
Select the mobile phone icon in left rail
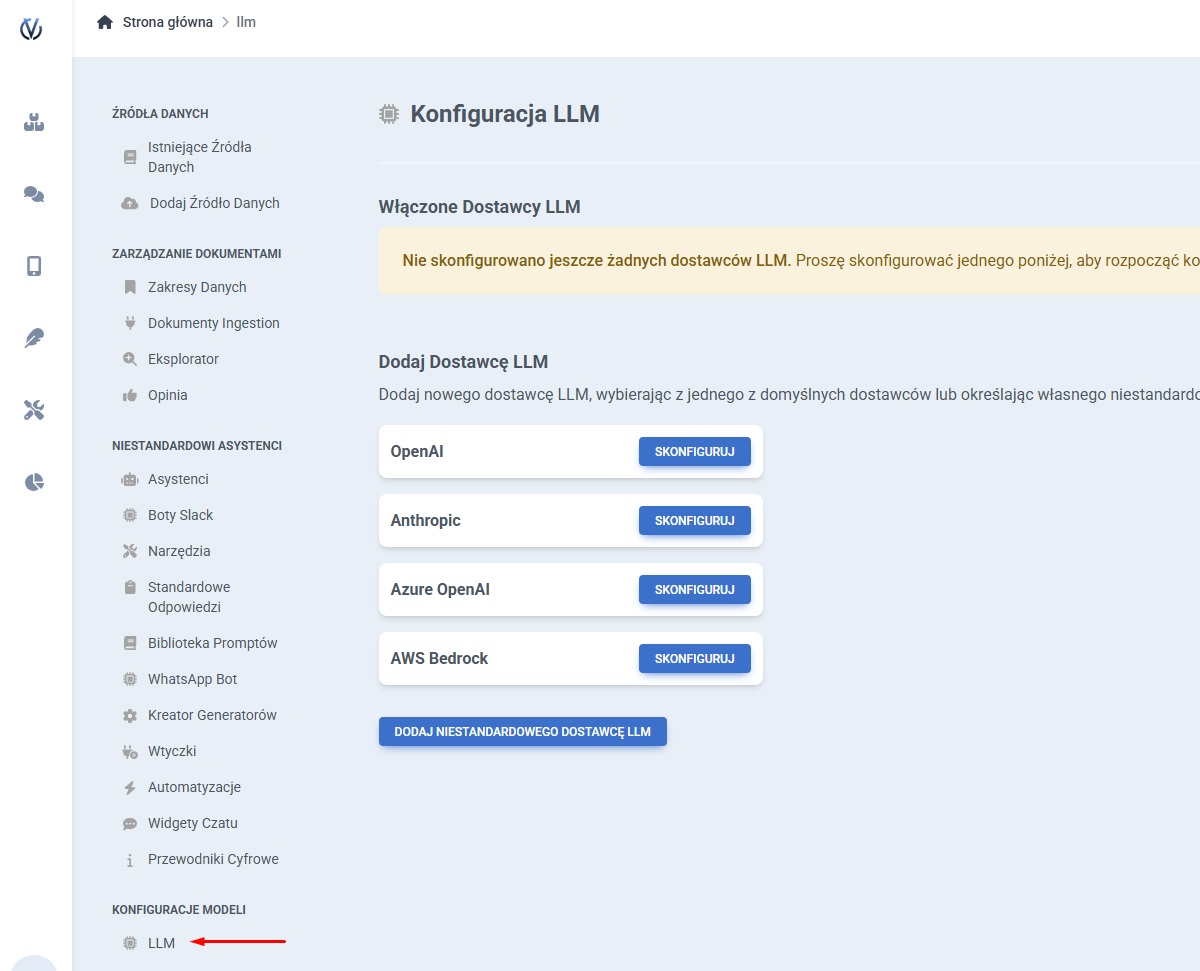(x=34, y=266)
